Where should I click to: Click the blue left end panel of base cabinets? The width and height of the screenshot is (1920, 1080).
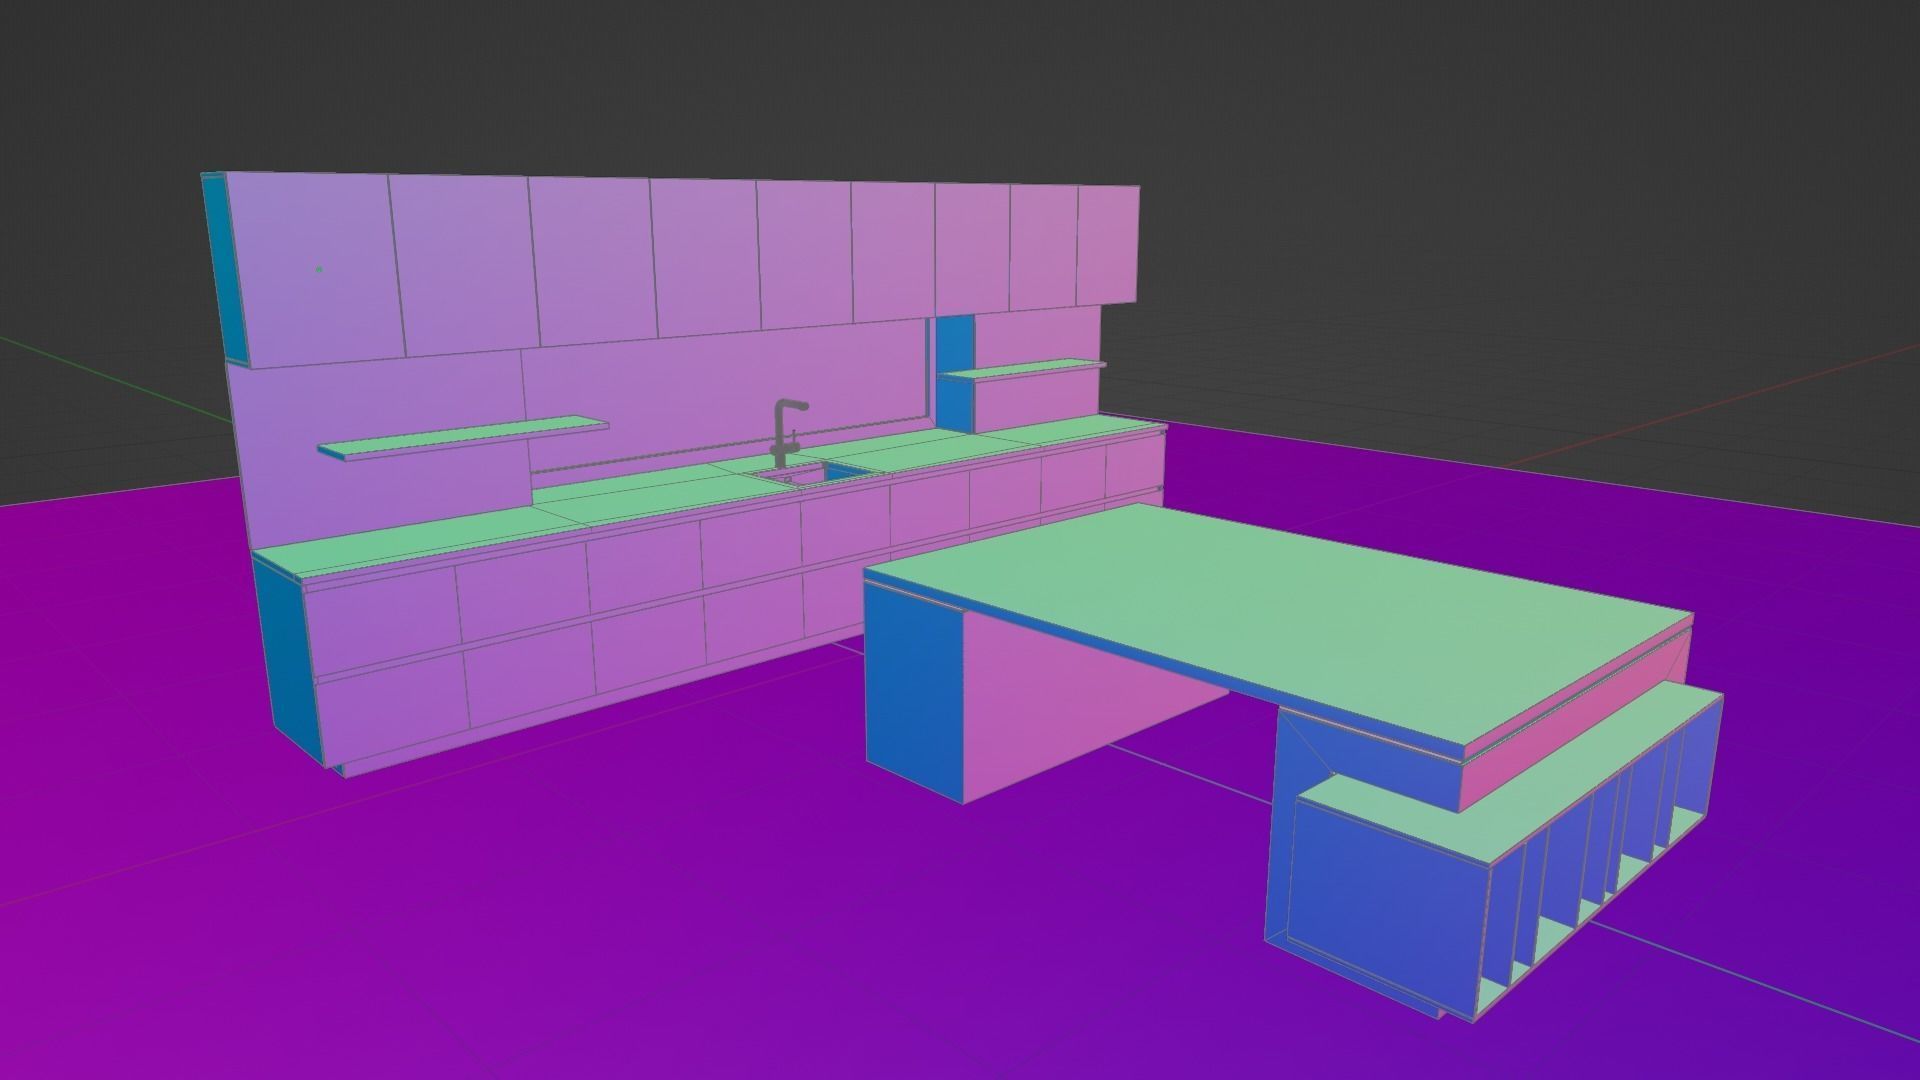pos(287,660)
